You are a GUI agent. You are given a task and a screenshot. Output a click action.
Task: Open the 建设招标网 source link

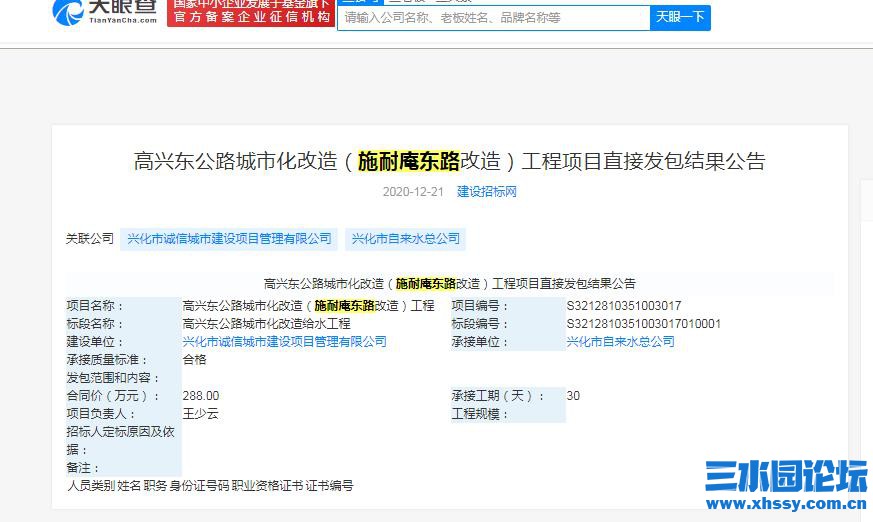click(x=487, y=192)
